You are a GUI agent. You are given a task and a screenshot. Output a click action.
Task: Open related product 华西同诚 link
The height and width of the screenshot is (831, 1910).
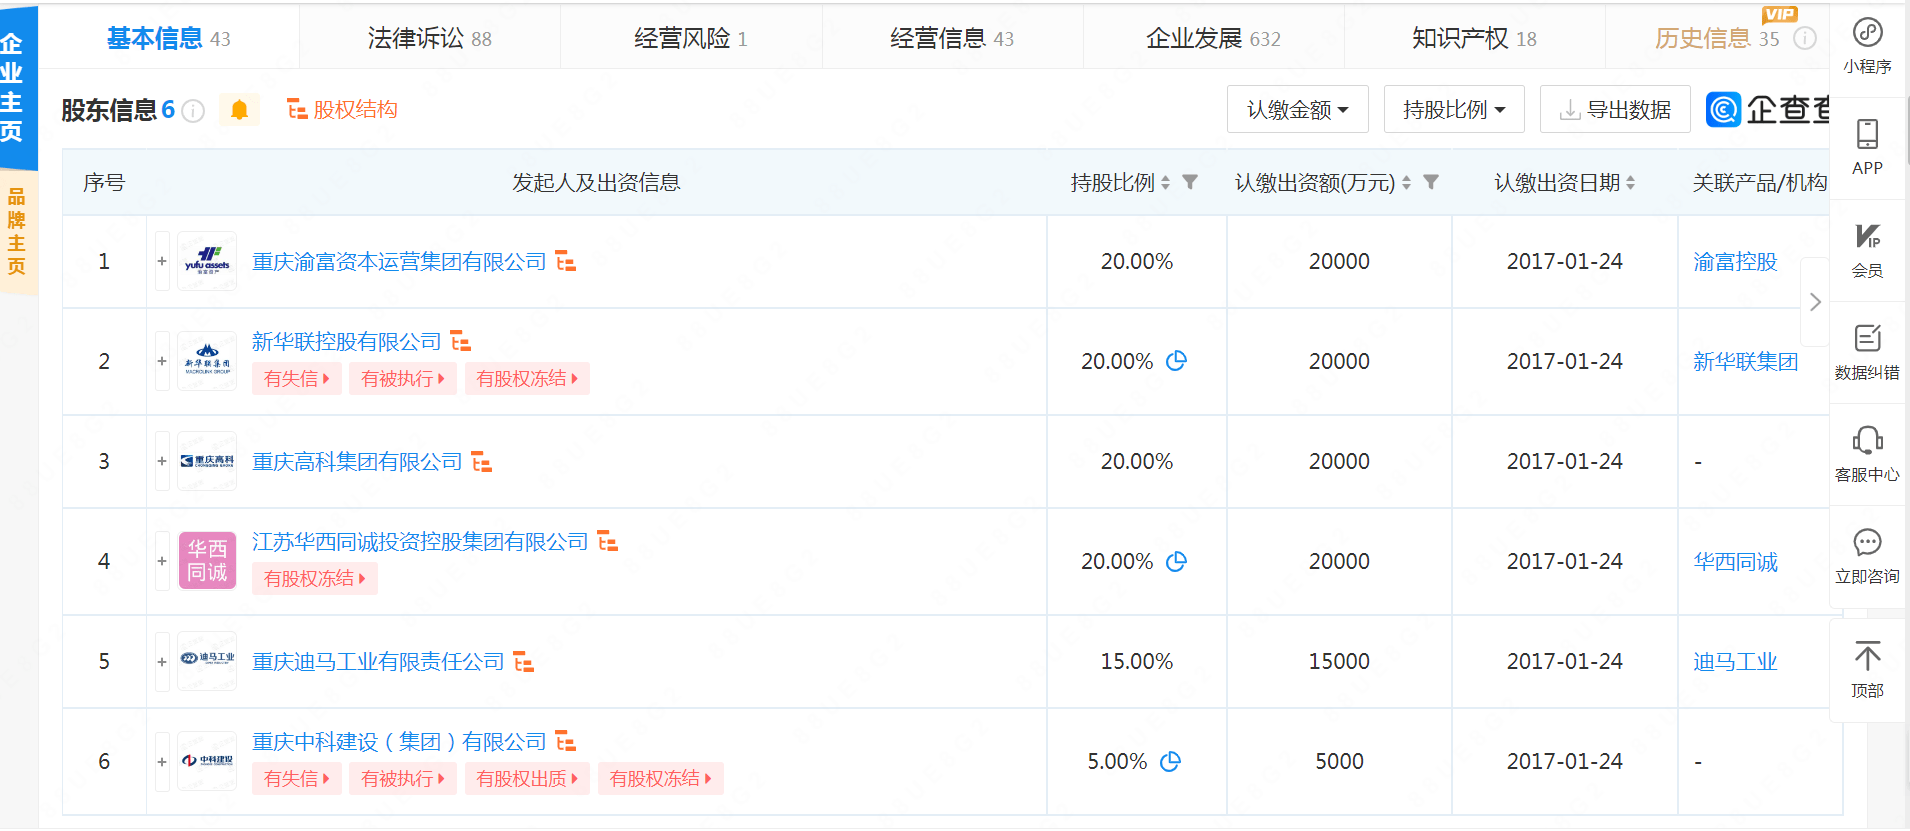point(1735,562)
